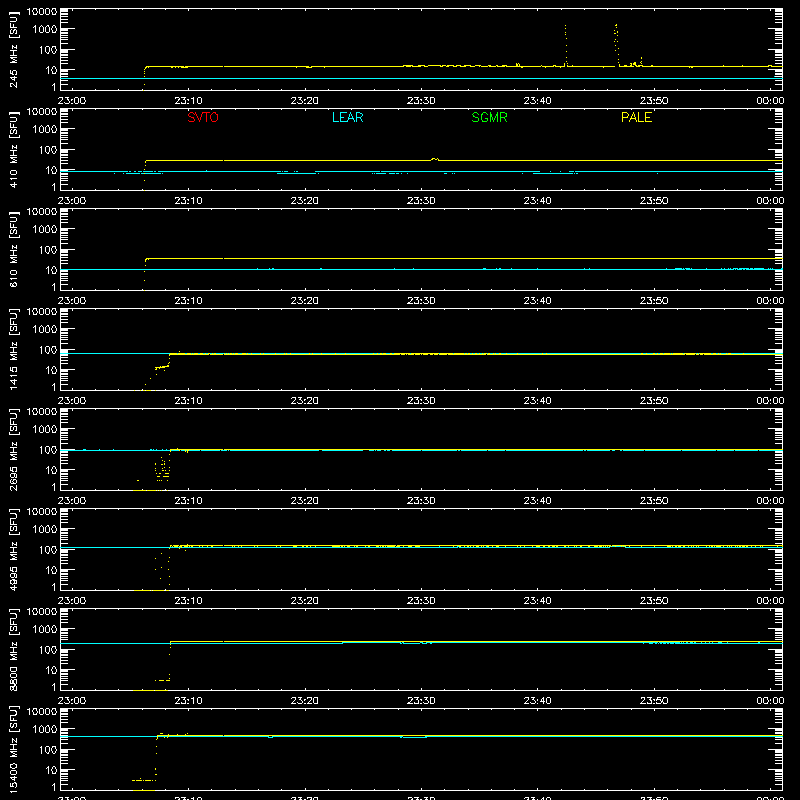Select the '1415 MHz [SFU]' axis title
This screenshot has height=800, width=800.
(x=13, y=349)
